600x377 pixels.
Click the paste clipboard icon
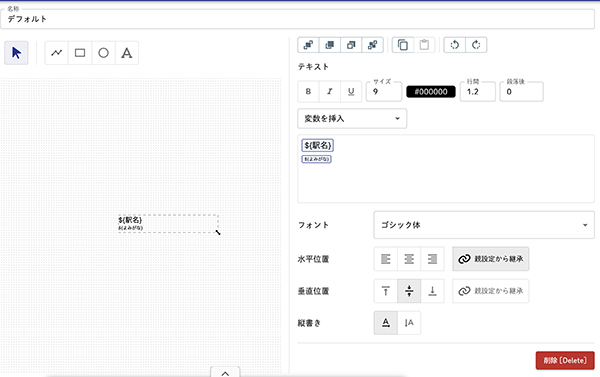coord(424,45)
